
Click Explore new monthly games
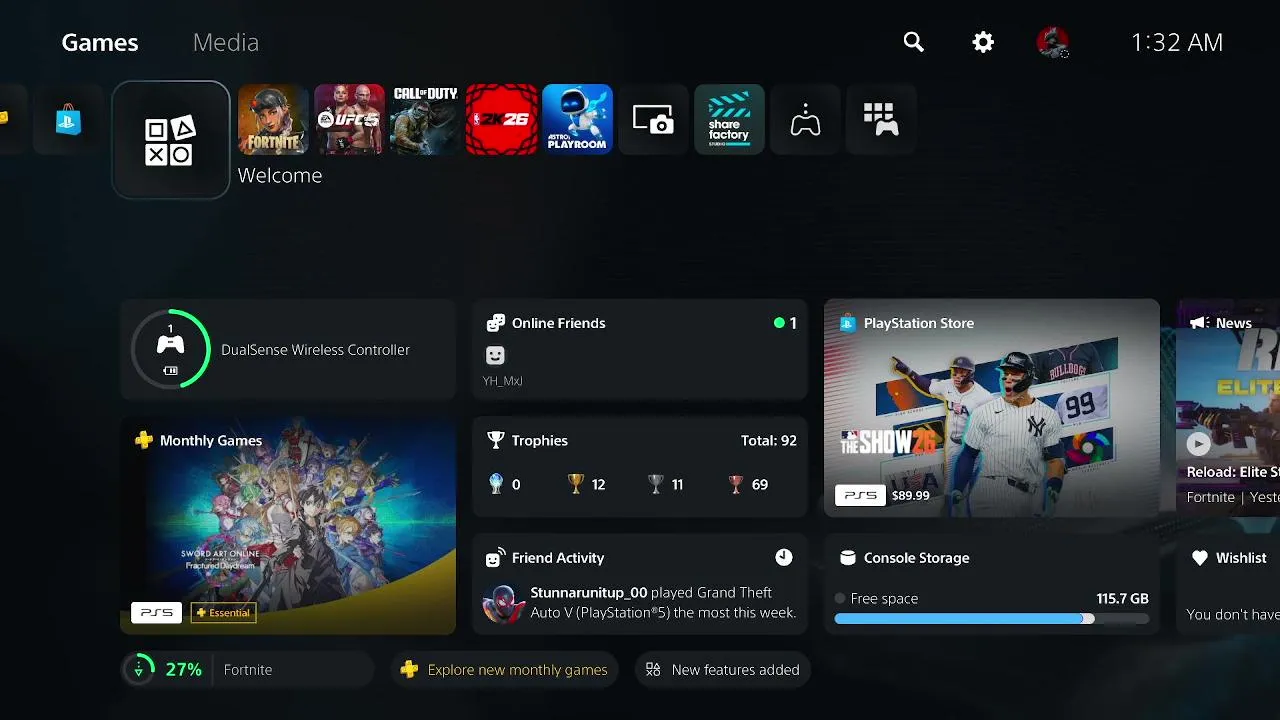(504, 670)
